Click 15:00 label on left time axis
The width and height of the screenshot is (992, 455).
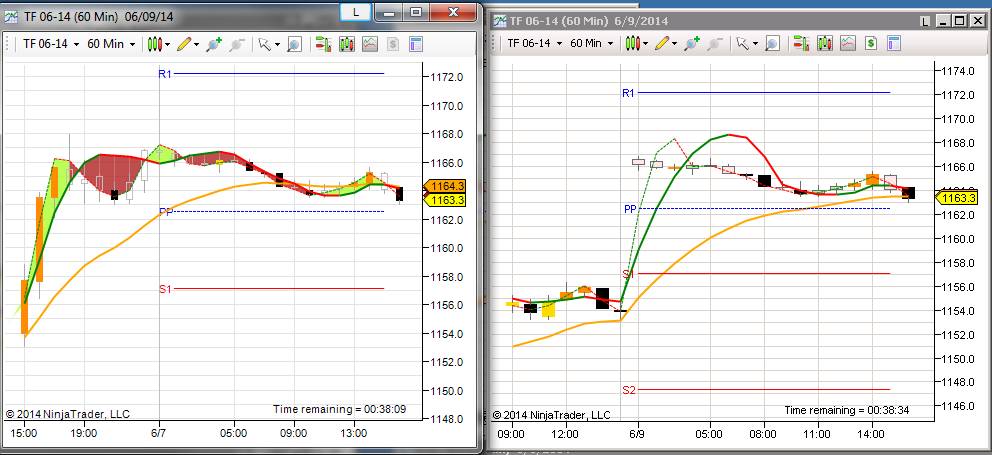pyautogui.click(x=25, y=434)
